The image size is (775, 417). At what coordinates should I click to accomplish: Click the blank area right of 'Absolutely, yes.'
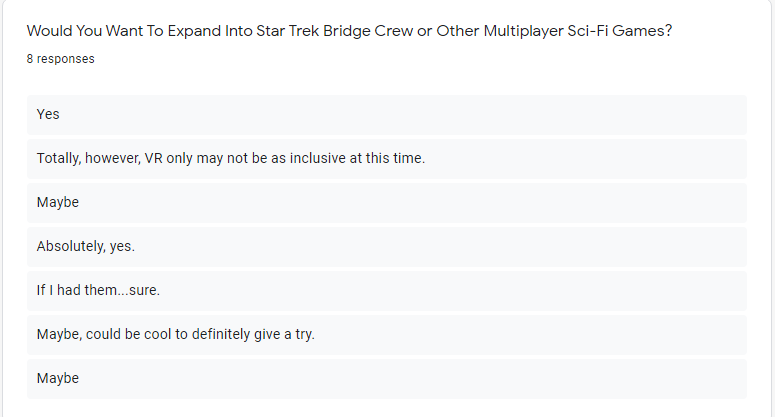440,247
